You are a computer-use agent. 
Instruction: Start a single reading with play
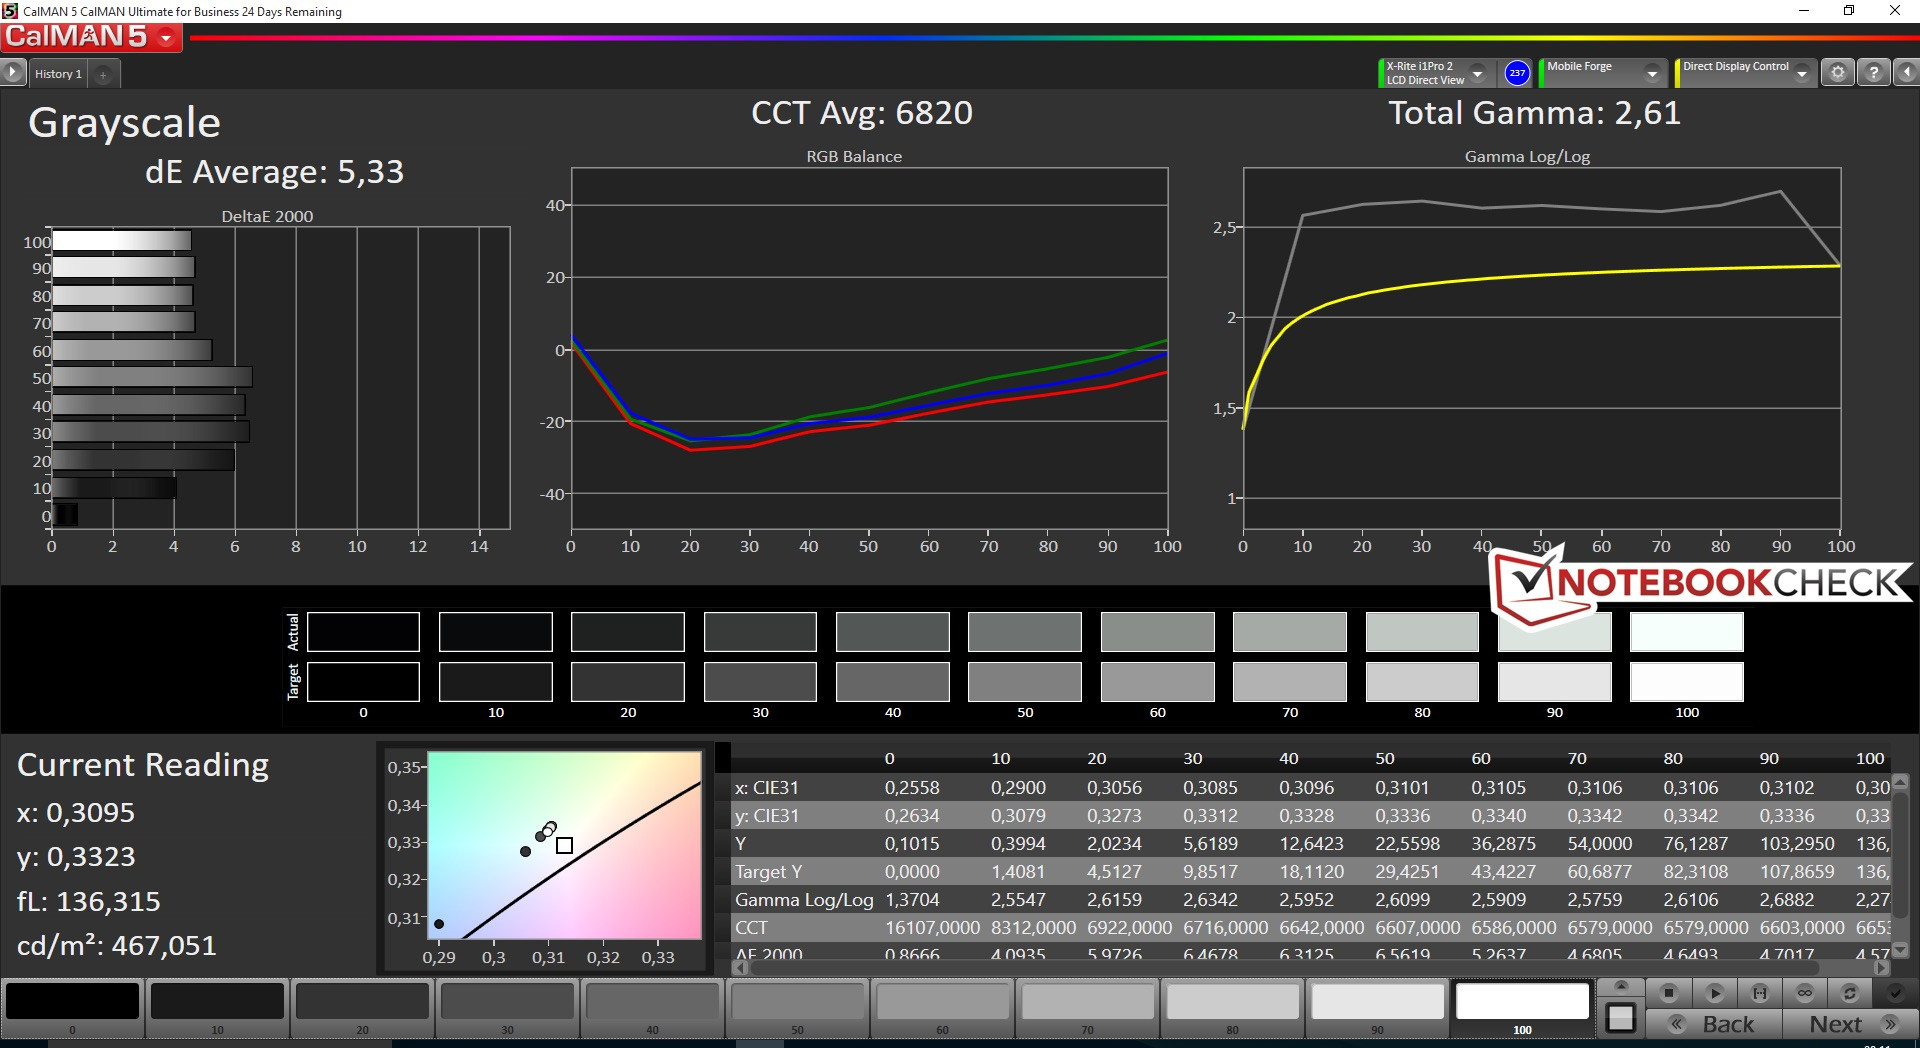[x=1714, y=993]
